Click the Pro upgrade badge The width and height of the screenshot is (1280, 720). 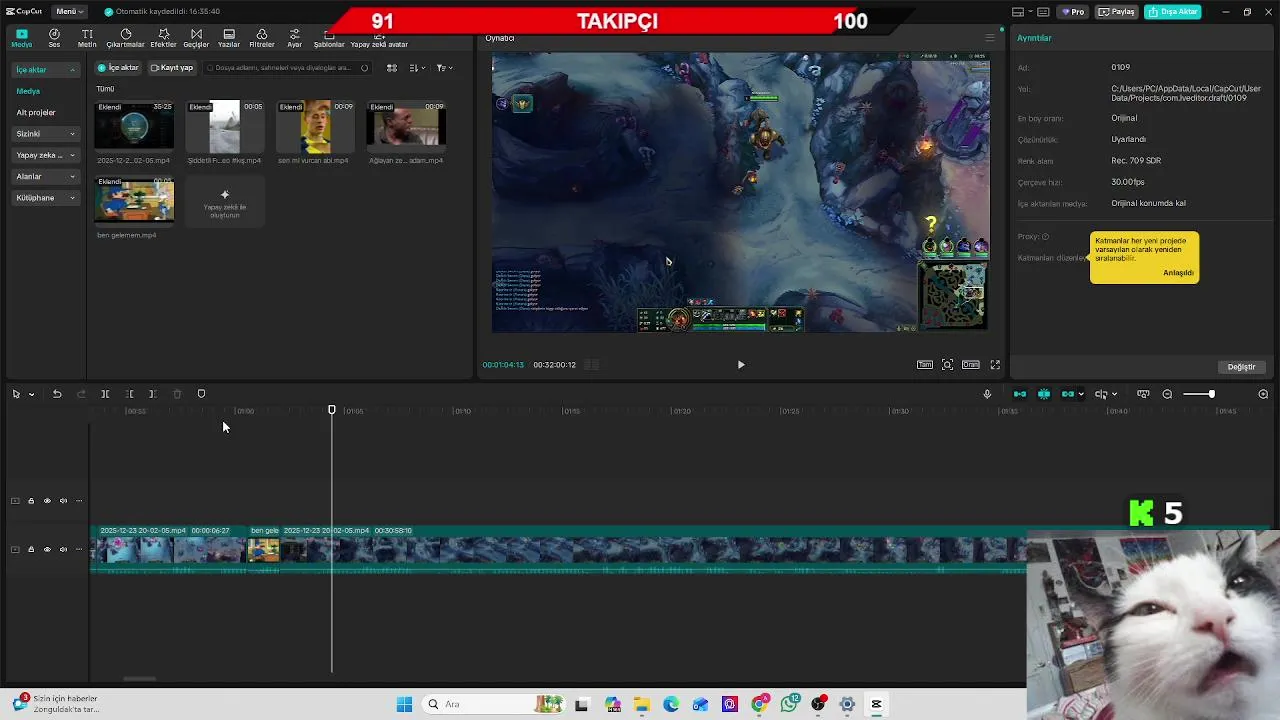(1074, 12)
